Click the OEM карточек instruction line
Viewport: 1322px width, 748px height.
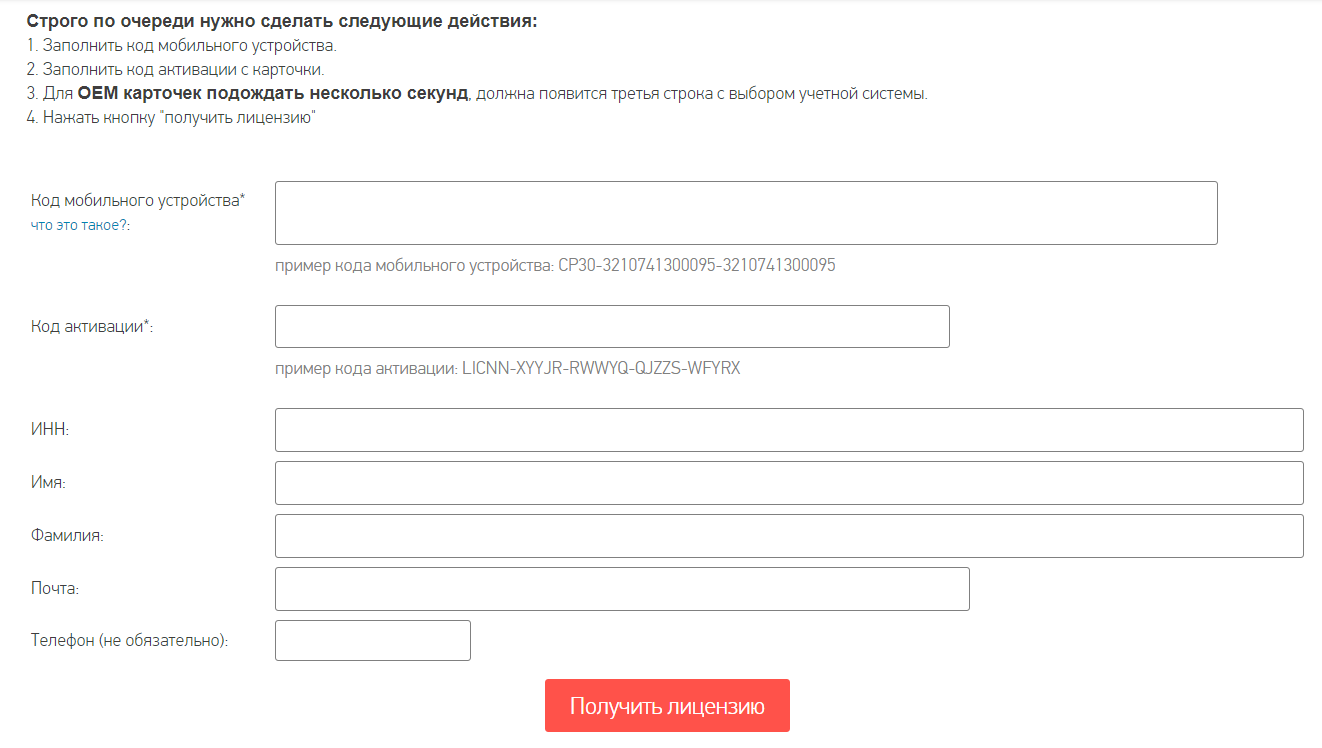[x=477, y=94]
